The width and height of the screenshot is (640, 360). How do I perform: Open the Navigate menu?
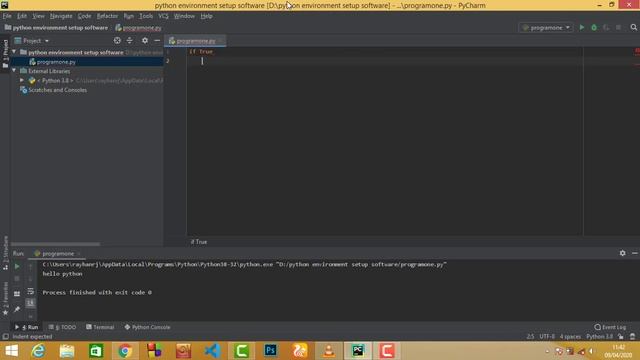pos(61,16)
